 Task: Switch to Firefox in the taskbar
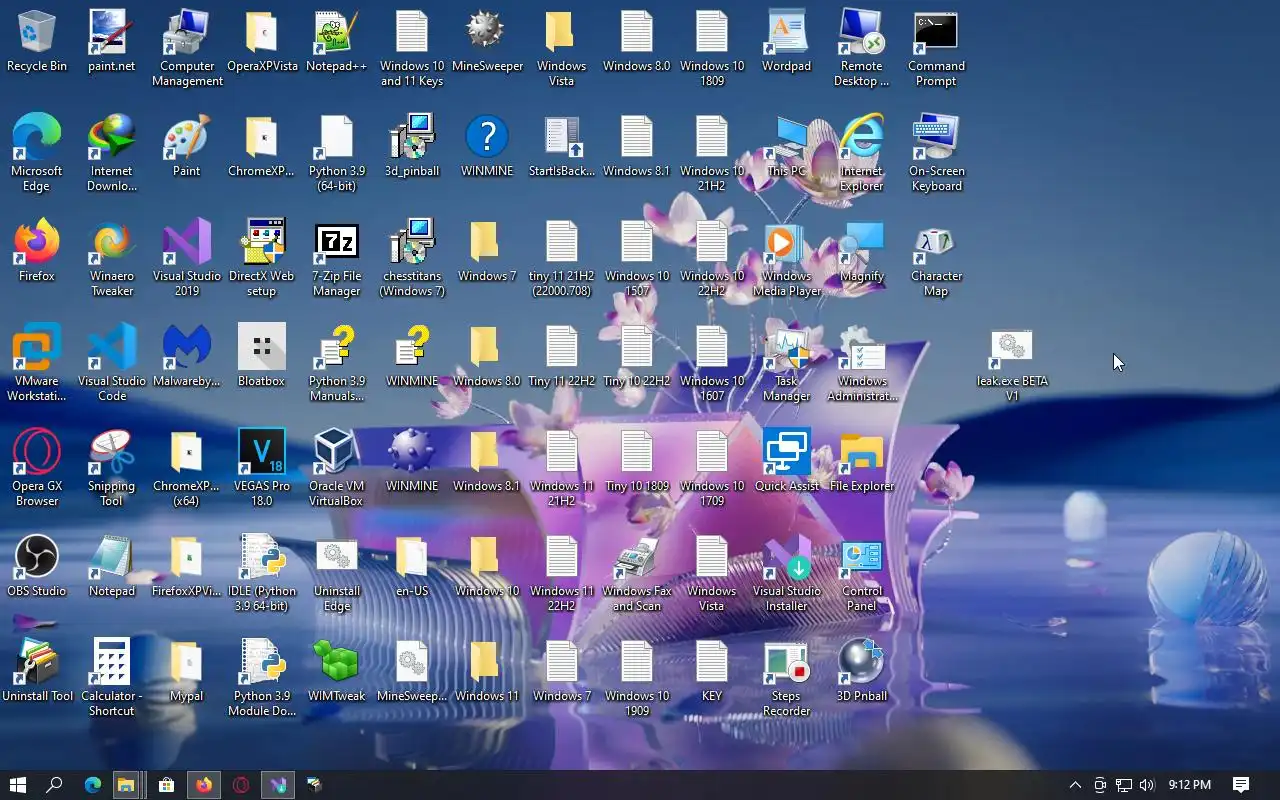[x=204, y=785]
